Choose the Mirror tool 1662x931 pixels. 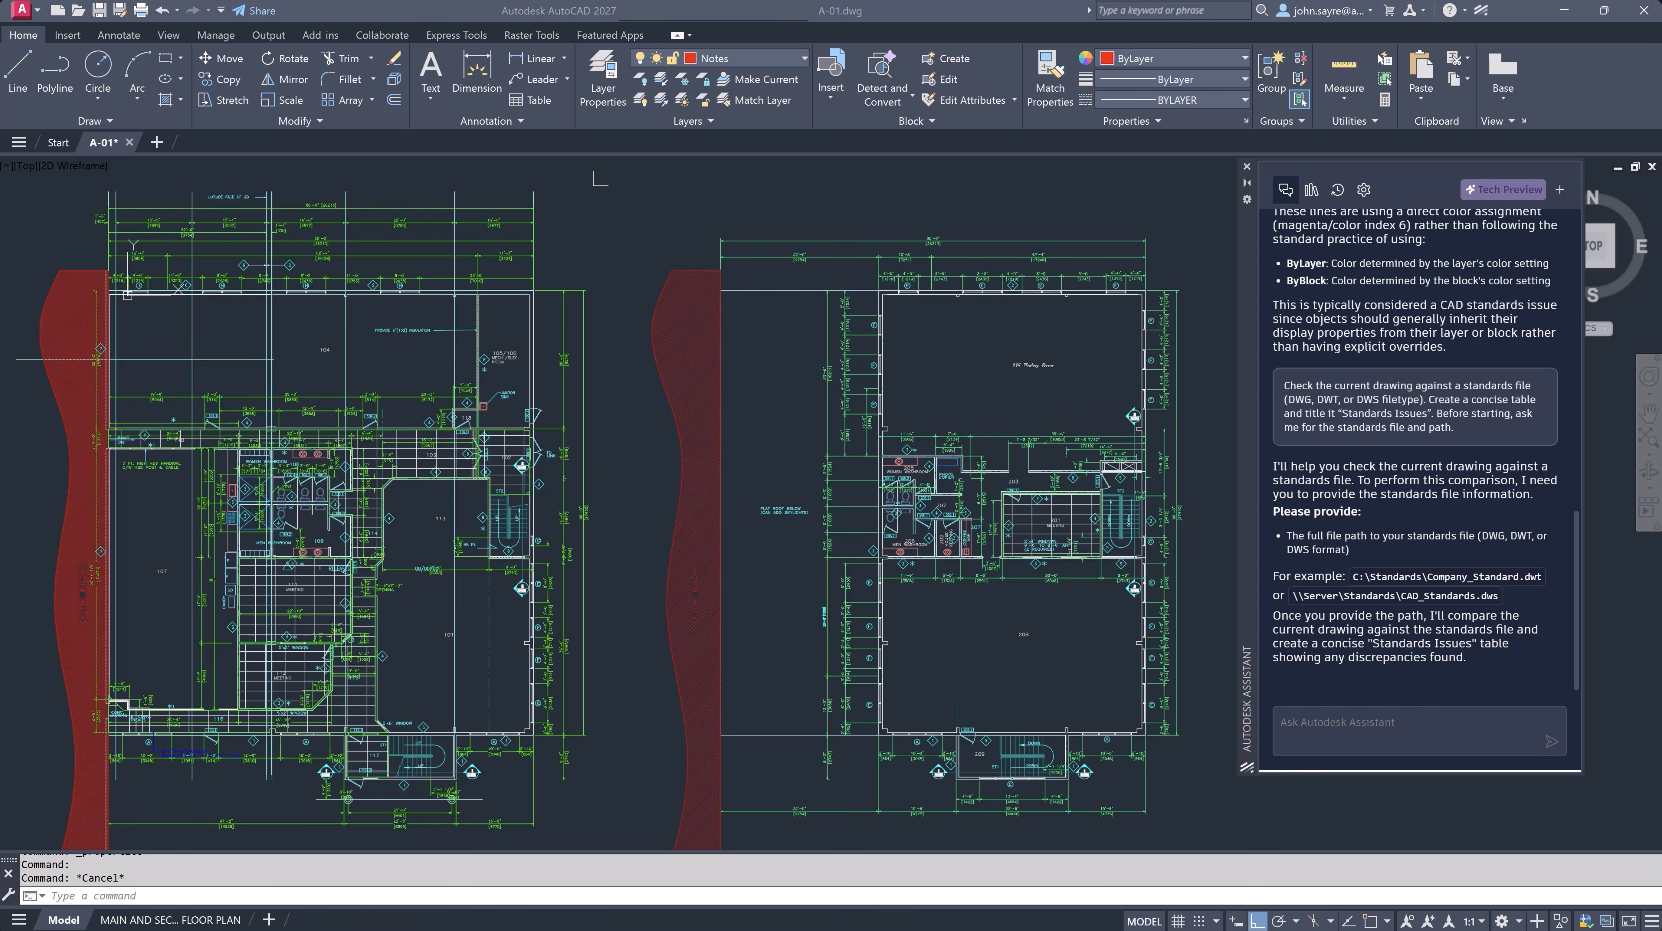tap(285, 79)
